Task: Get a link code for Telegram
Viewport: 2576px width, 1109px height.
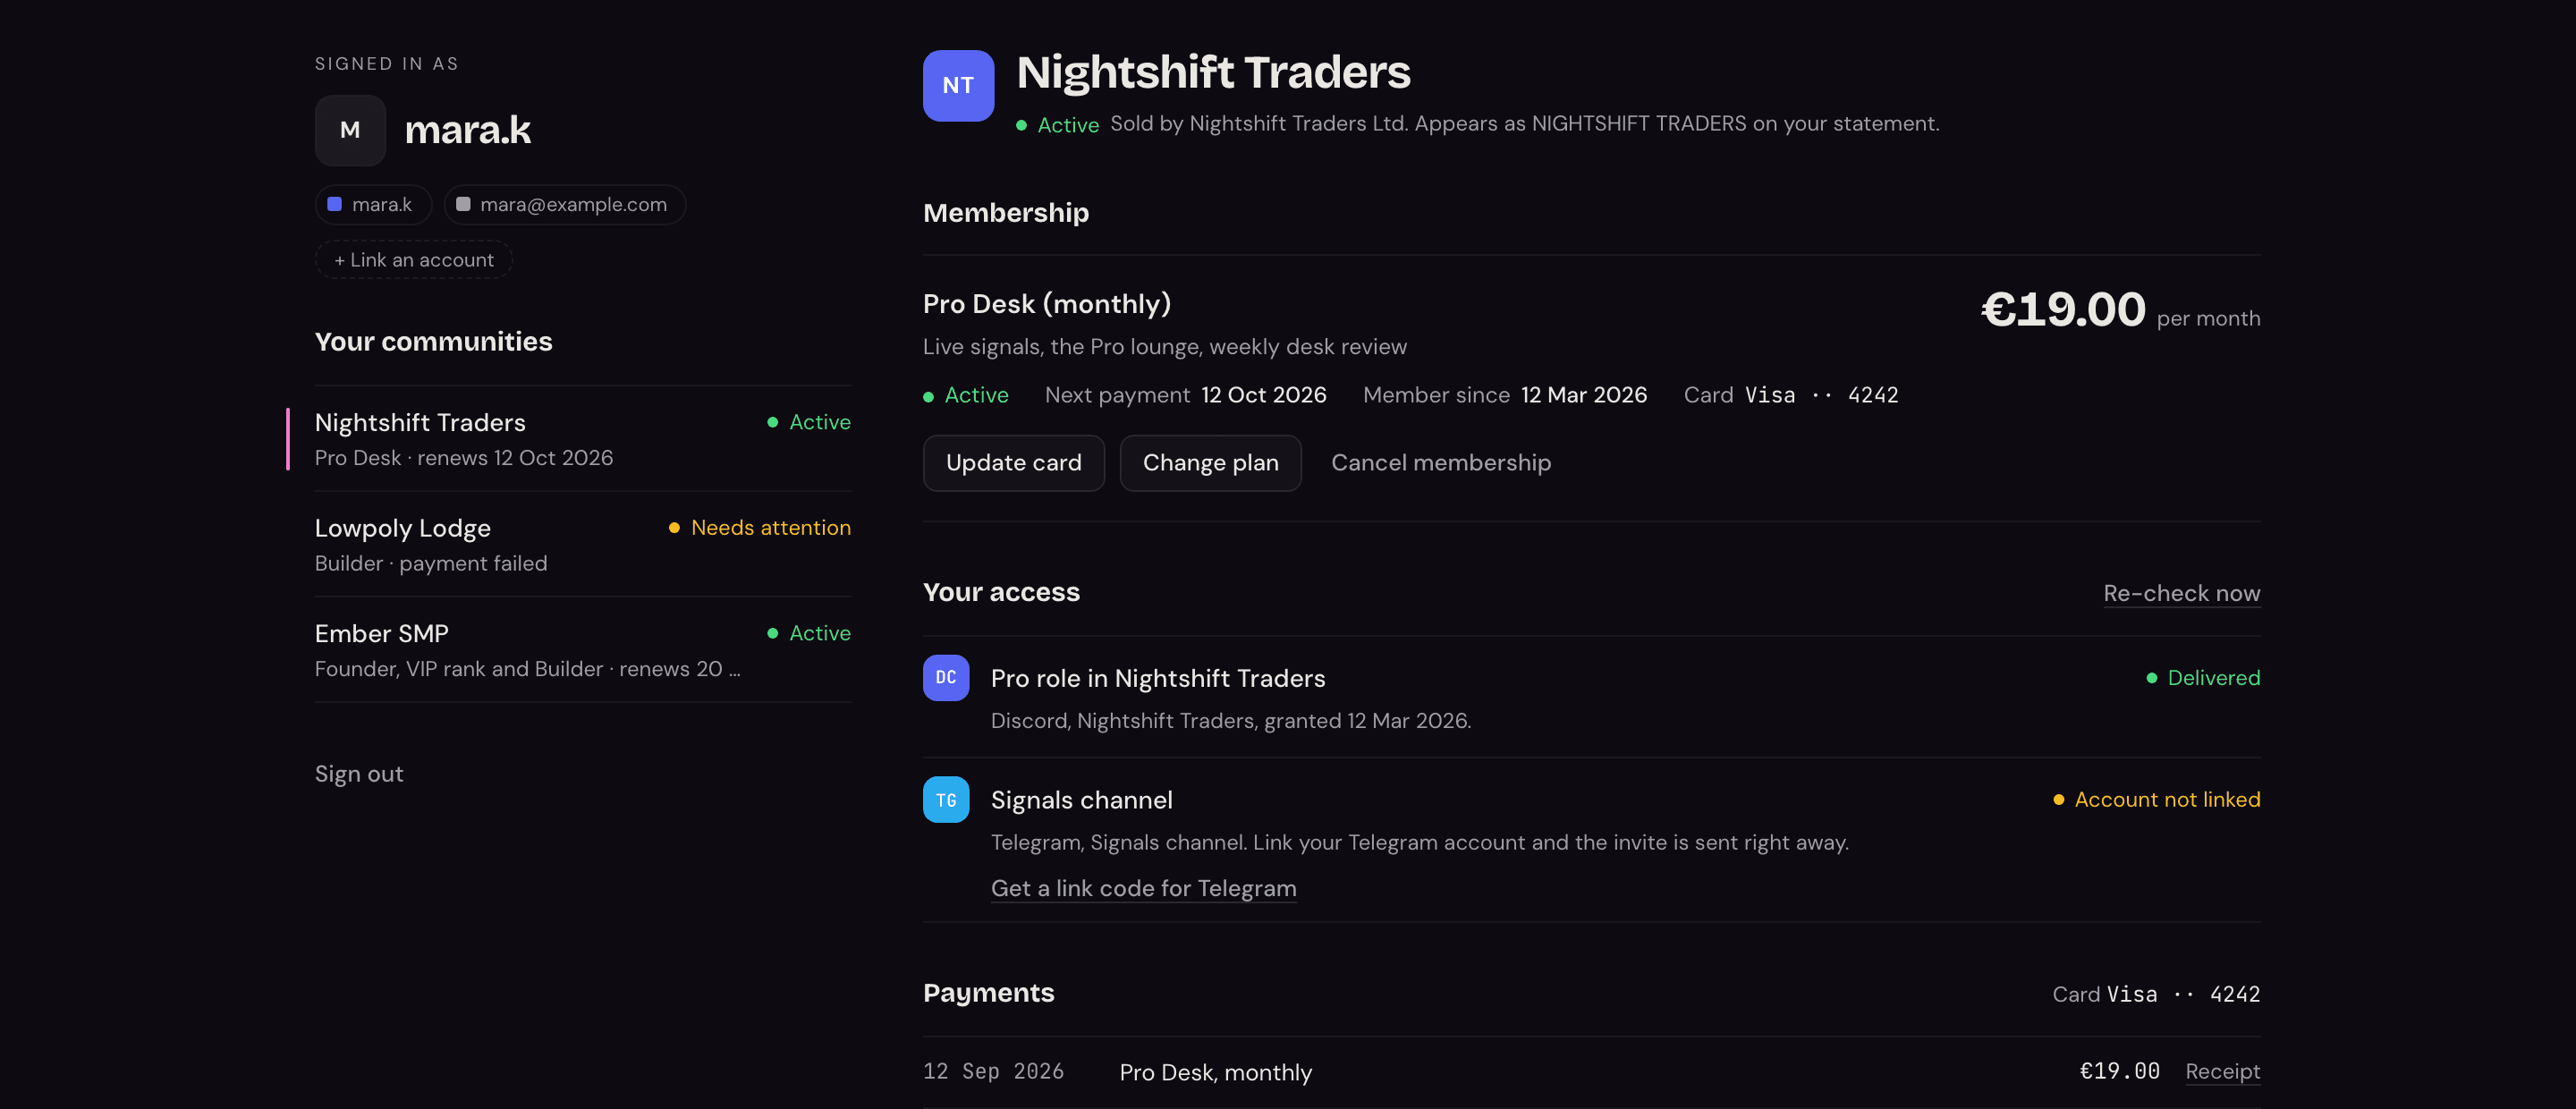Action: (x=1144, y=888)
